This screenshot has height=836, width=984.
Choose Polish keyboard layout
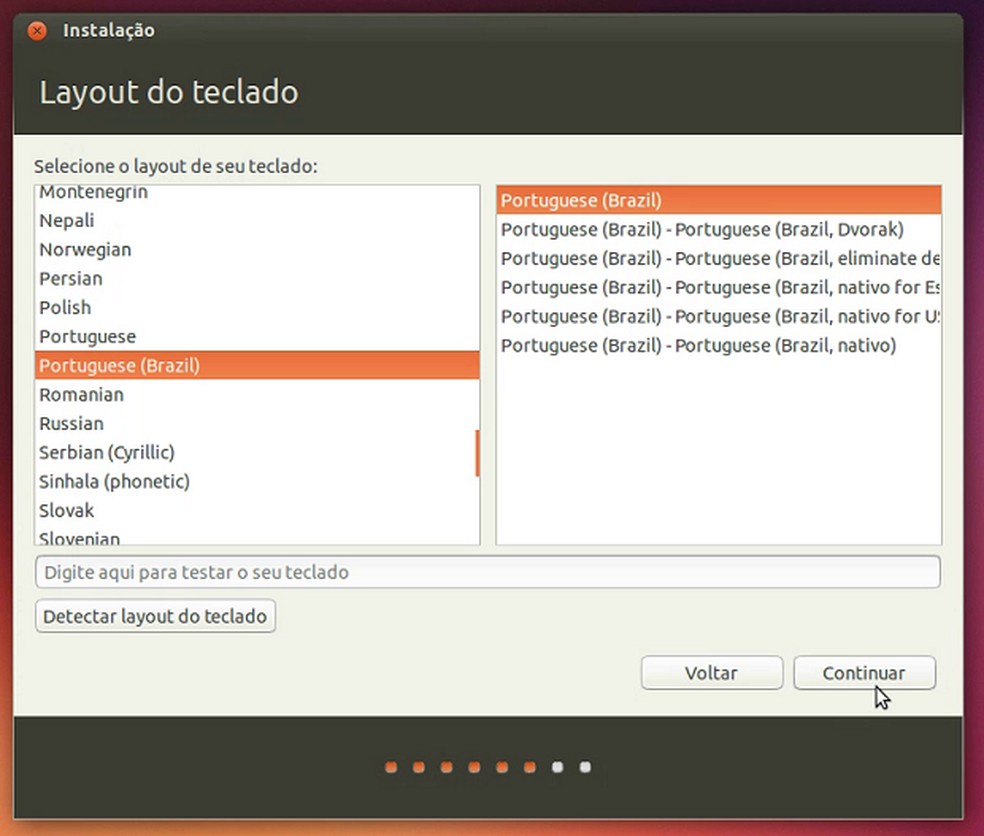[257, 307]
